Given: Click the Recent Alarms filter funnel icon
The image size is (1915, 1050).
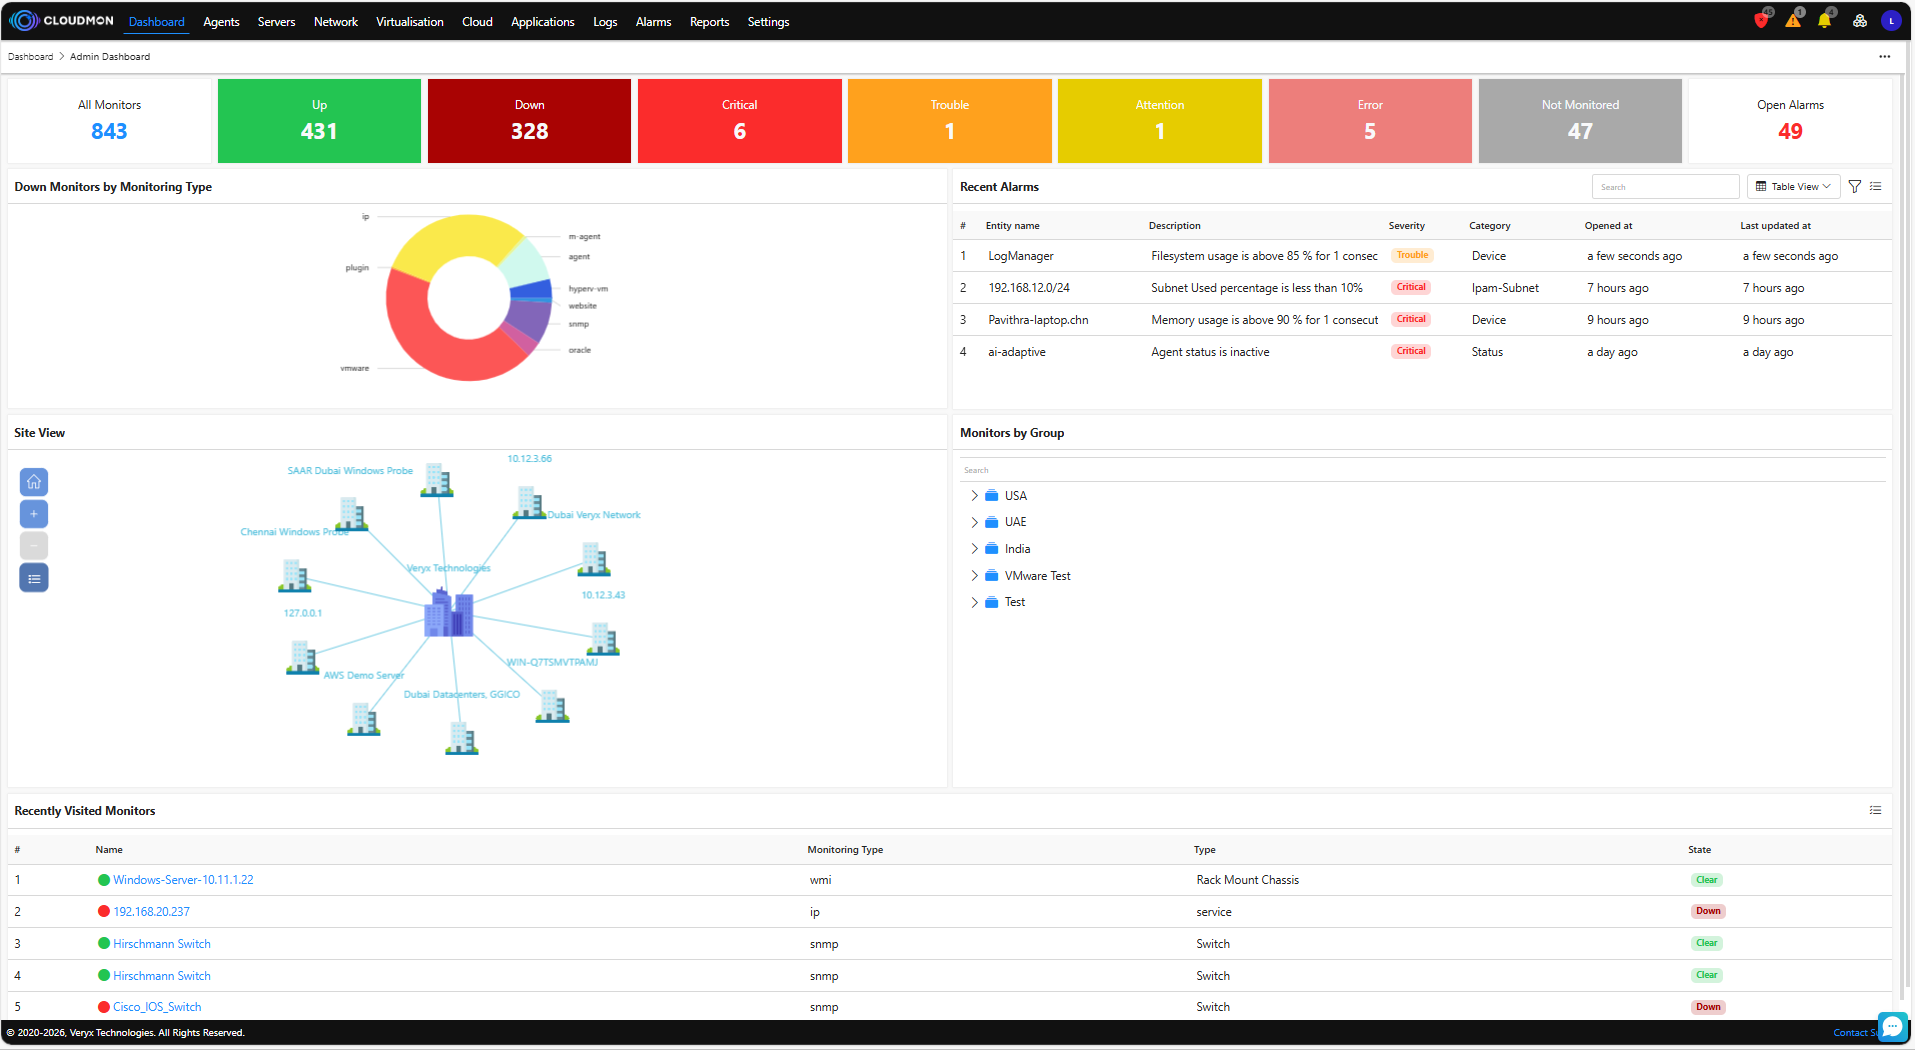Looking at the screenshot, I should coord(1855,187).
